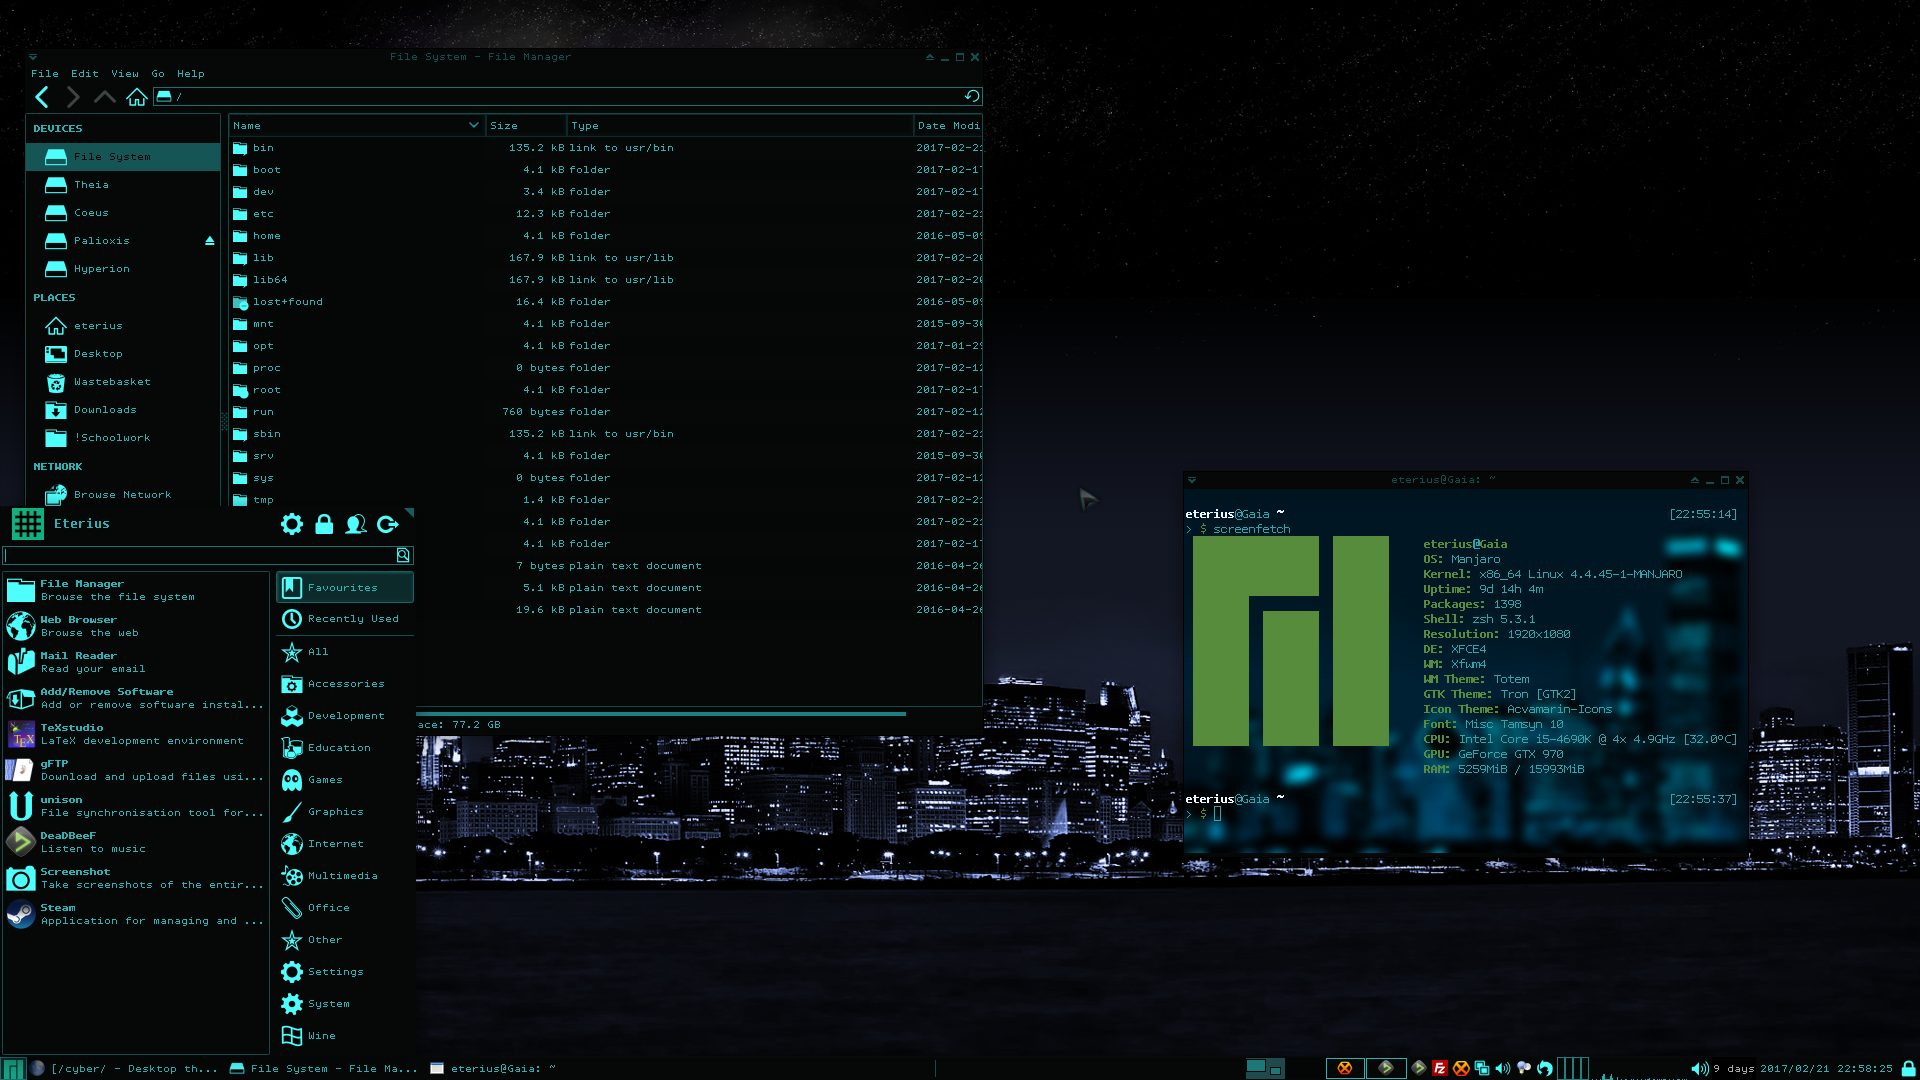Launch Web Browser from favourites
This screenshot has width=1920, height=1080.
pyautogui.click(x=136, y=626)
